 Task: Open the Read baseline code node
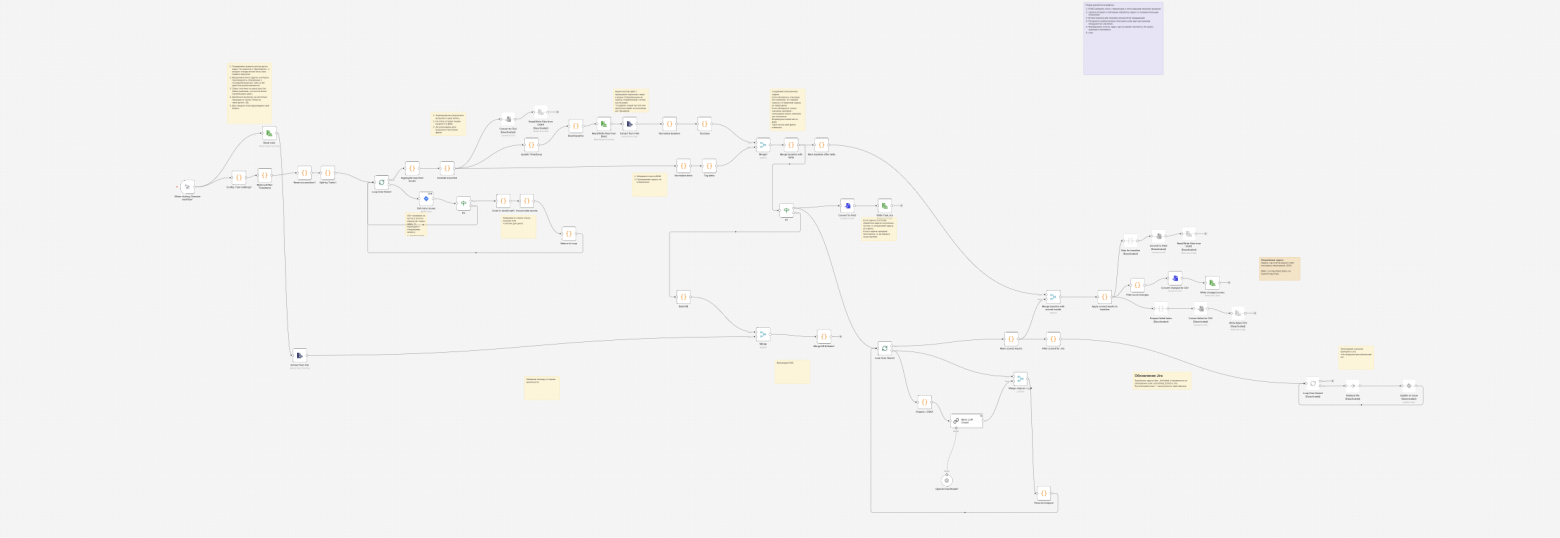(575, 126)
